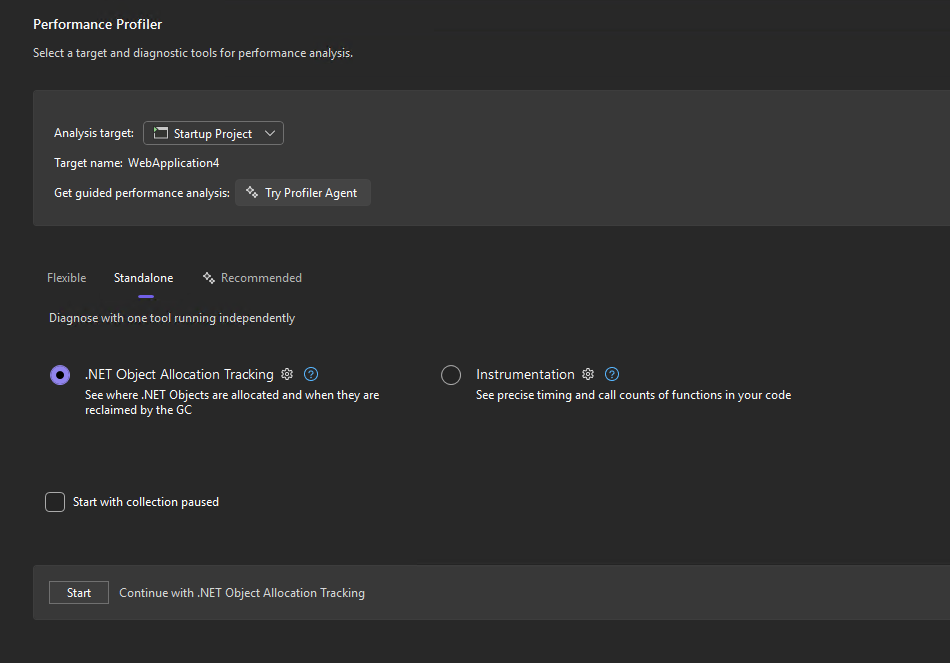950x663 pixels.
Task: Click the sparkle icon on Try Profiler Agent
Action: pos(253,192)
